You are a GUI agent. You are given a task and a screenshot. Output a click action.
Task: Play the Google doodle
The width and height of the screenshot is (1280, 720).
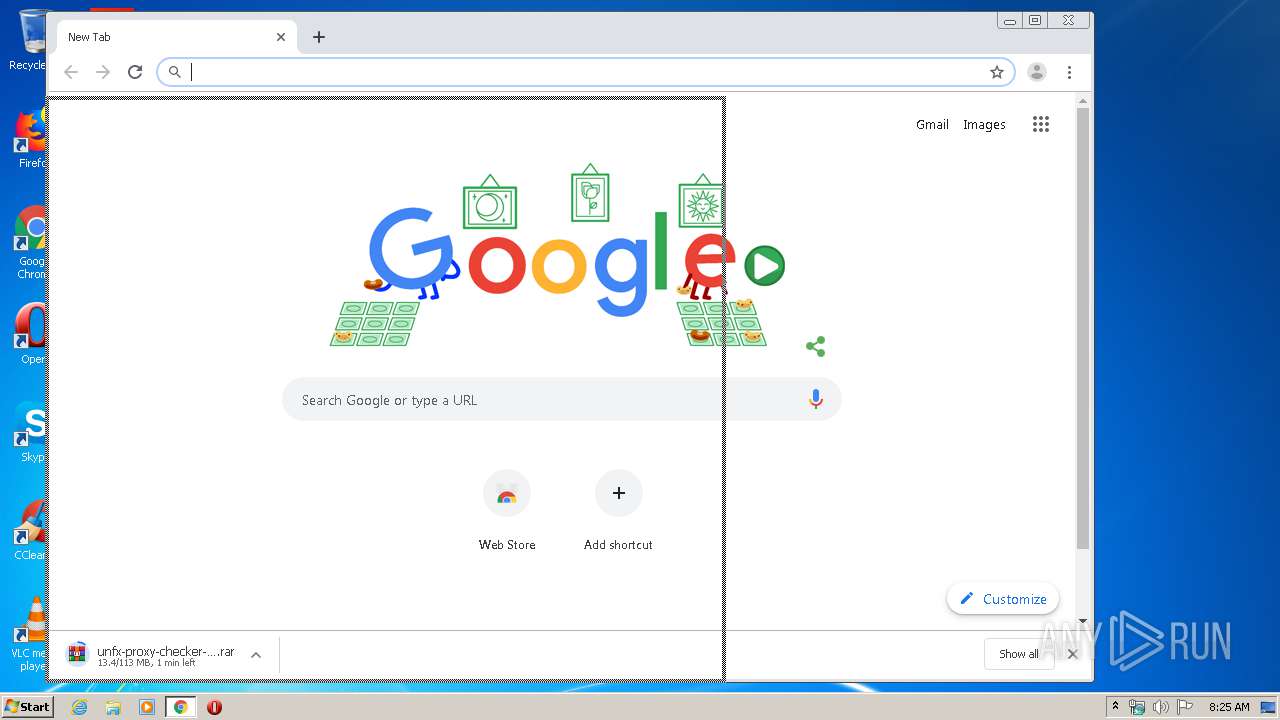pos(765,266)
